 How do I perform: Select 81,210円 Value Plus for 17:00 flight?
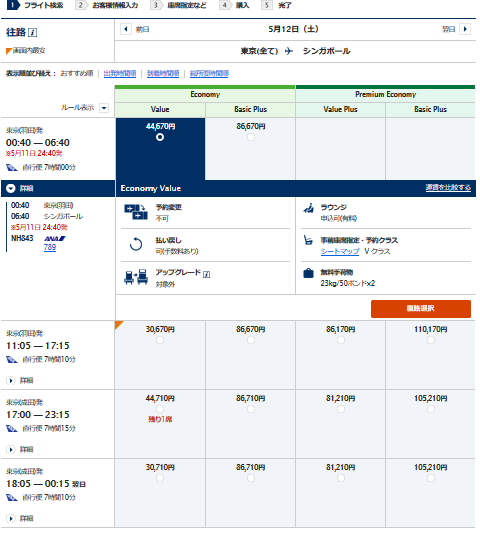[341, 409]
